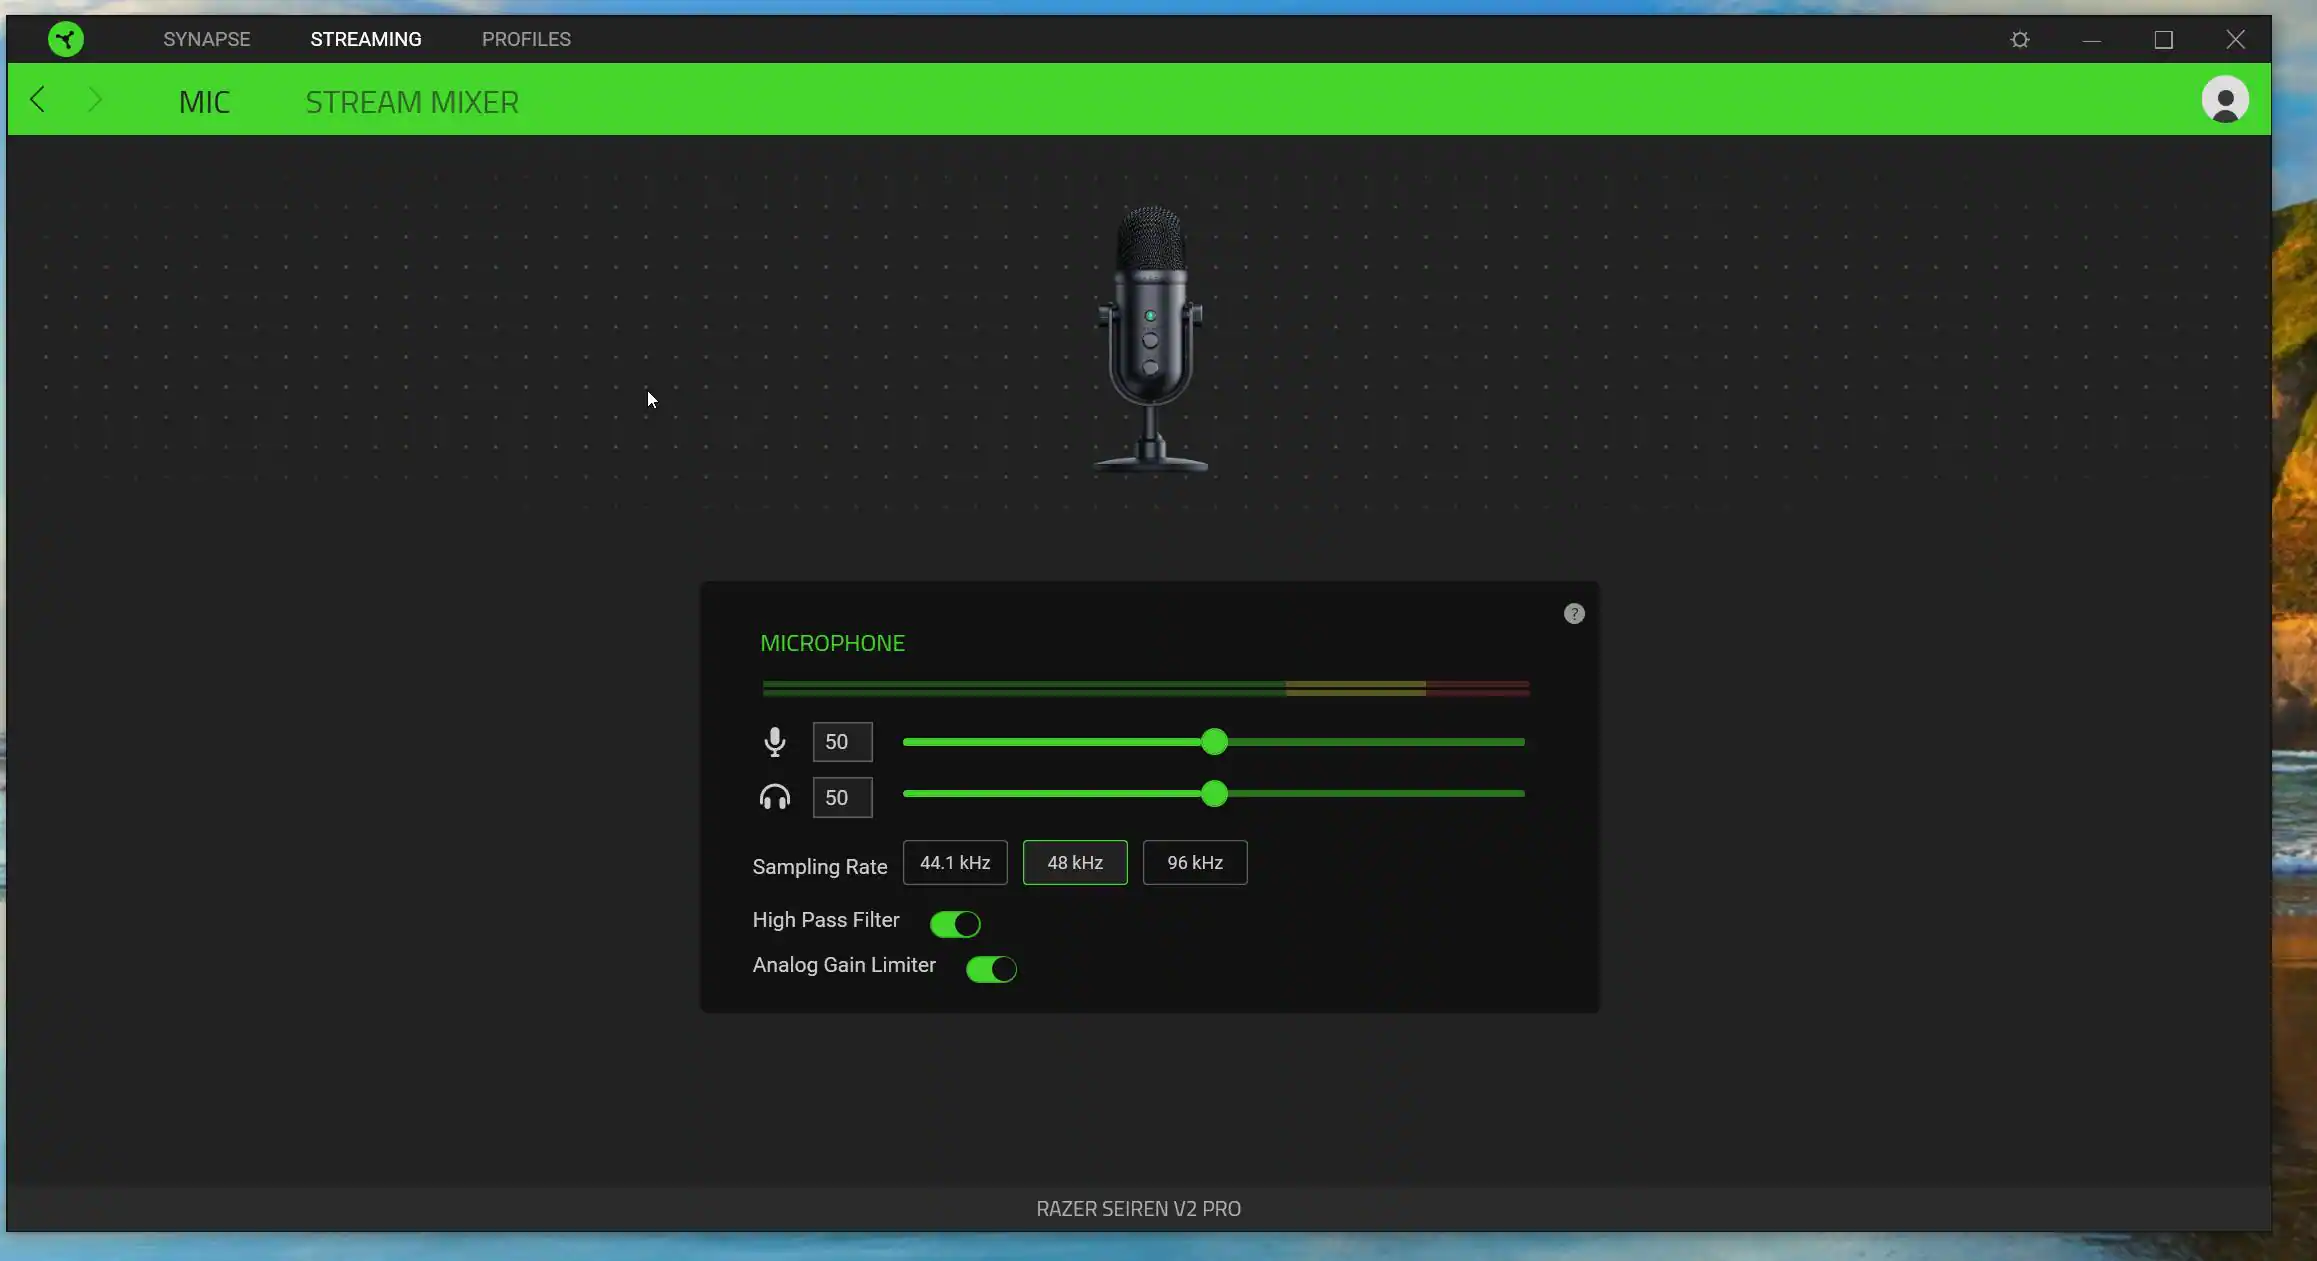Select 44.1 kHz sampling rate
Image resolution: width=2317 pixels, height=1261 pixels.
click(x=955, y=863)
